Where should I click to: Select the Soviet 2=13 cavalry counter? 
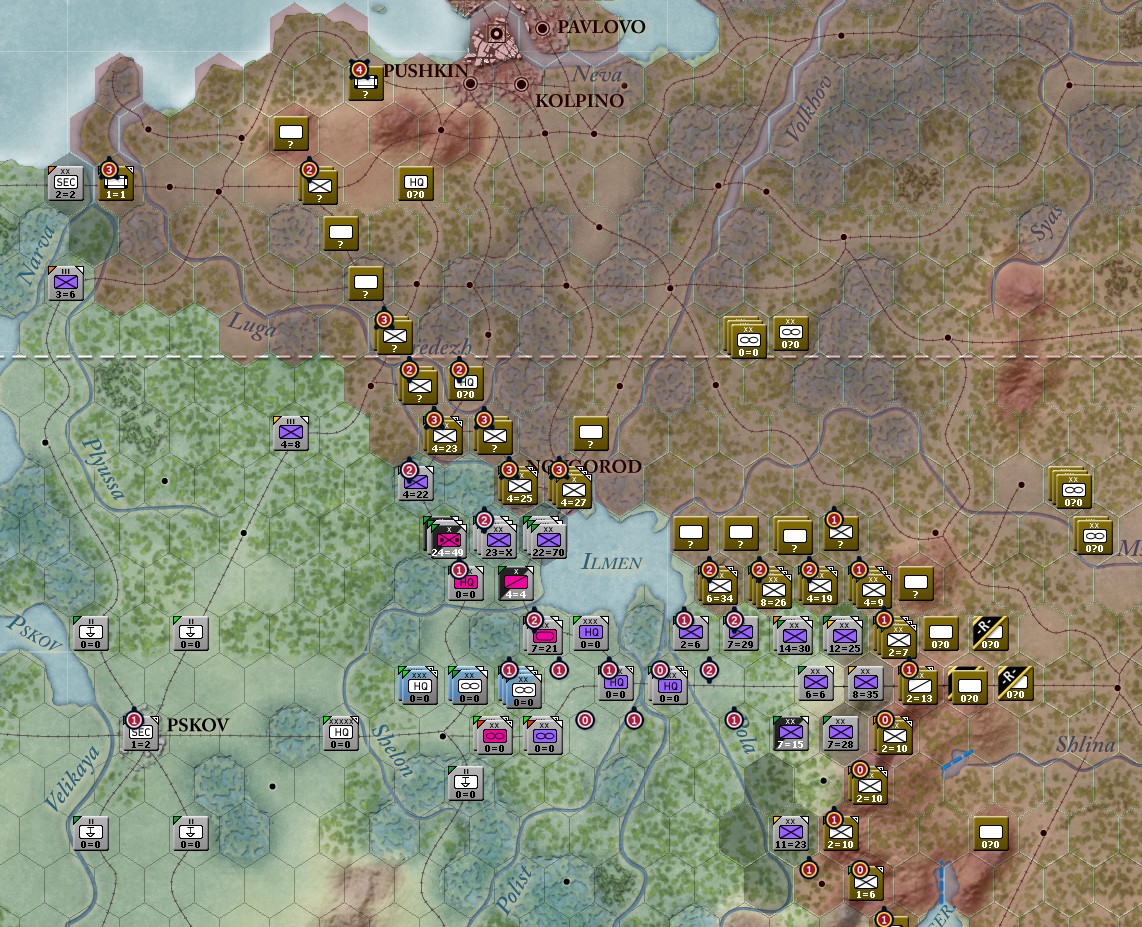coord(919,685)
